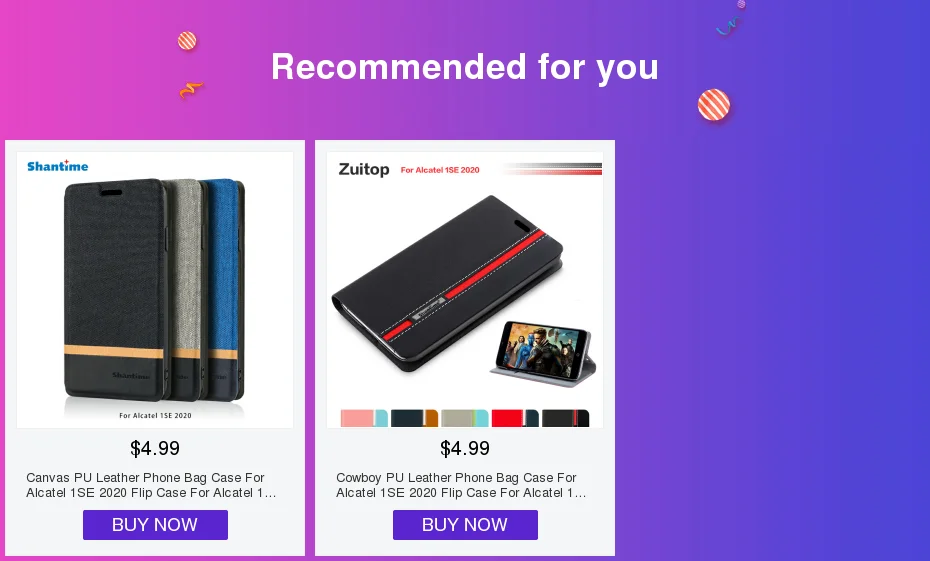Viewport: 930px width, 561px height.
Task: Click the Zuitop brand logo
Action: coord(364,170)
